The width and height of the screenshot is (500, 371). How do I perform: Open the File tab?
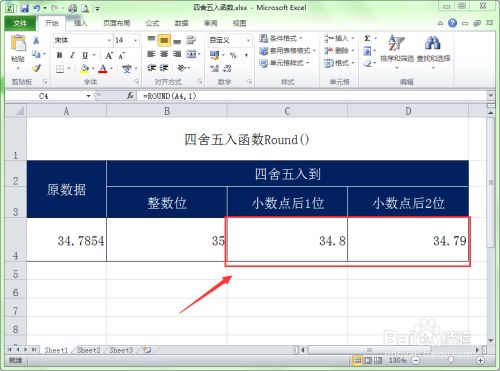pos(20,23)
